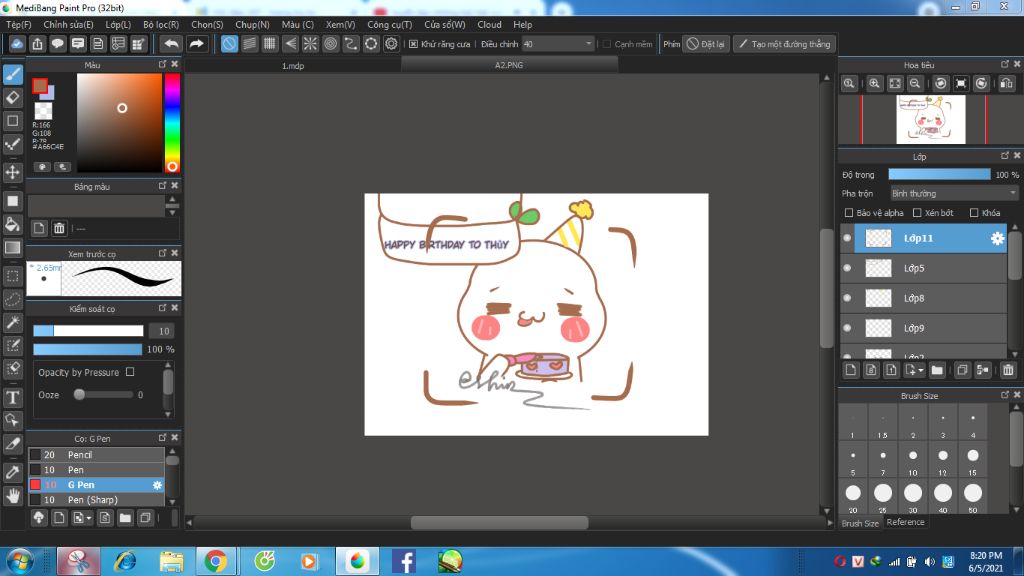Adjust layer Độ trong opacity bar

click(x=939, y=174)
